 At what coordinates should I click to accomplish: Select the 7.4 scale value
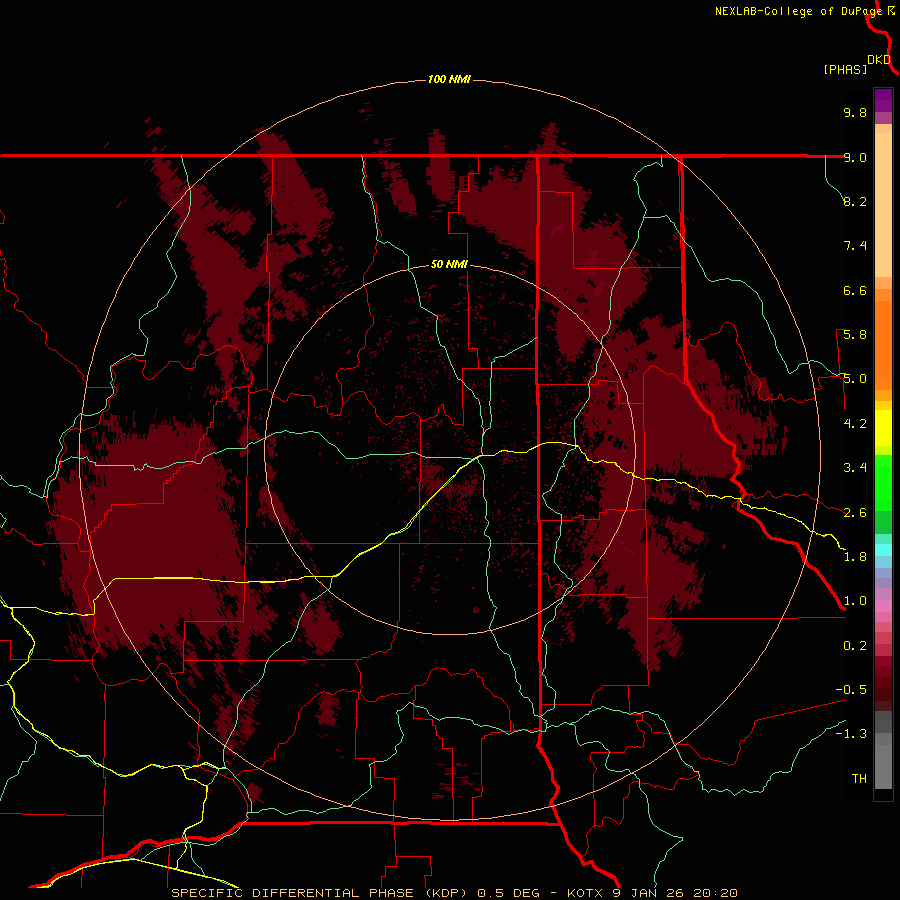point(855,246)
